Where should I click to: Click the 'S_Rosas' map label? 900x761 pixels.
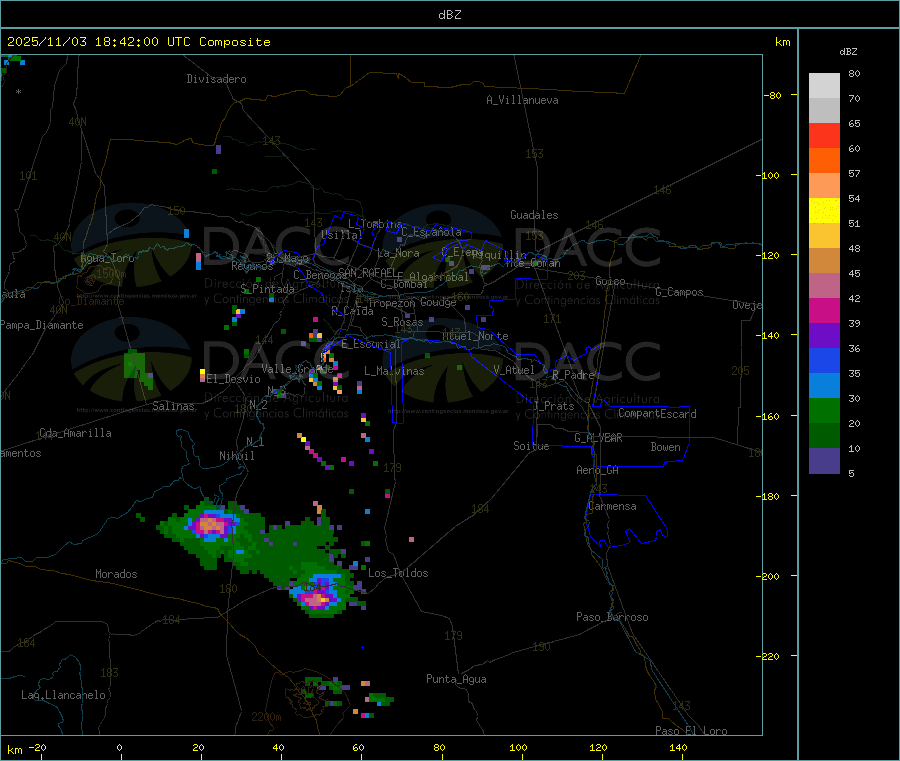[402, 322]
